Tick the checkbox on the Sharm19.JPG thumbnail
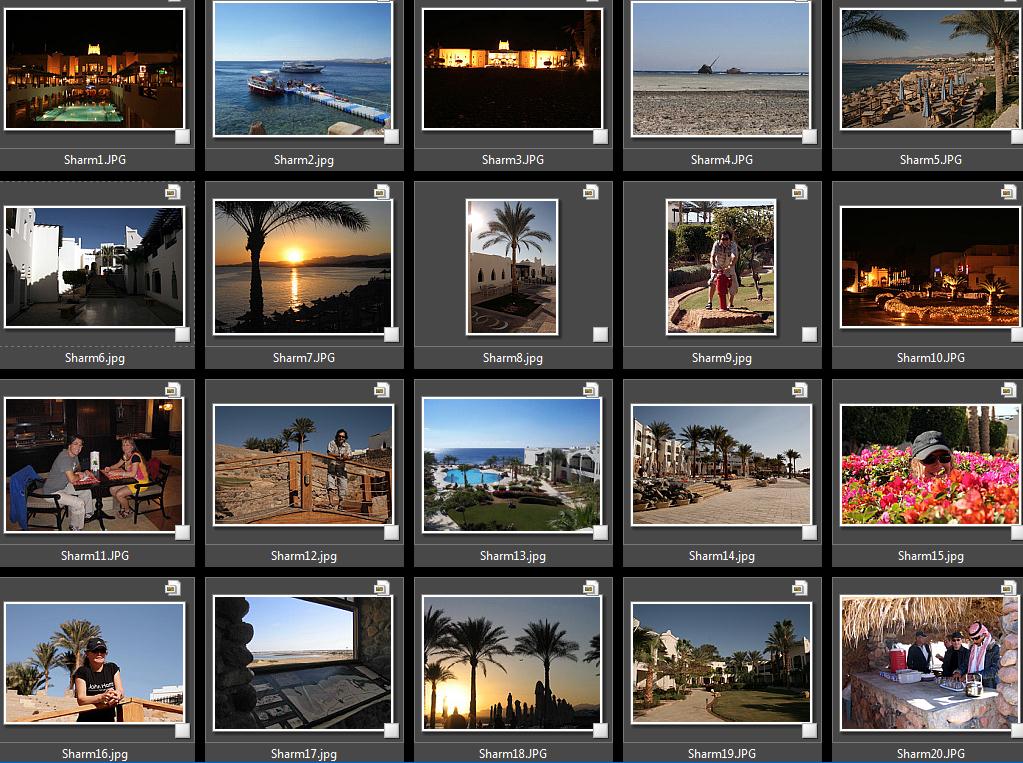 coord(809,730)
